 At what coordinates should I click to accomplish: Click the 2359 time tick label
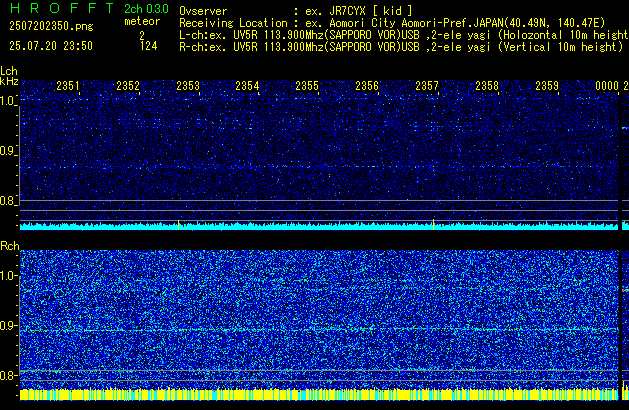[x=547, y=86]
